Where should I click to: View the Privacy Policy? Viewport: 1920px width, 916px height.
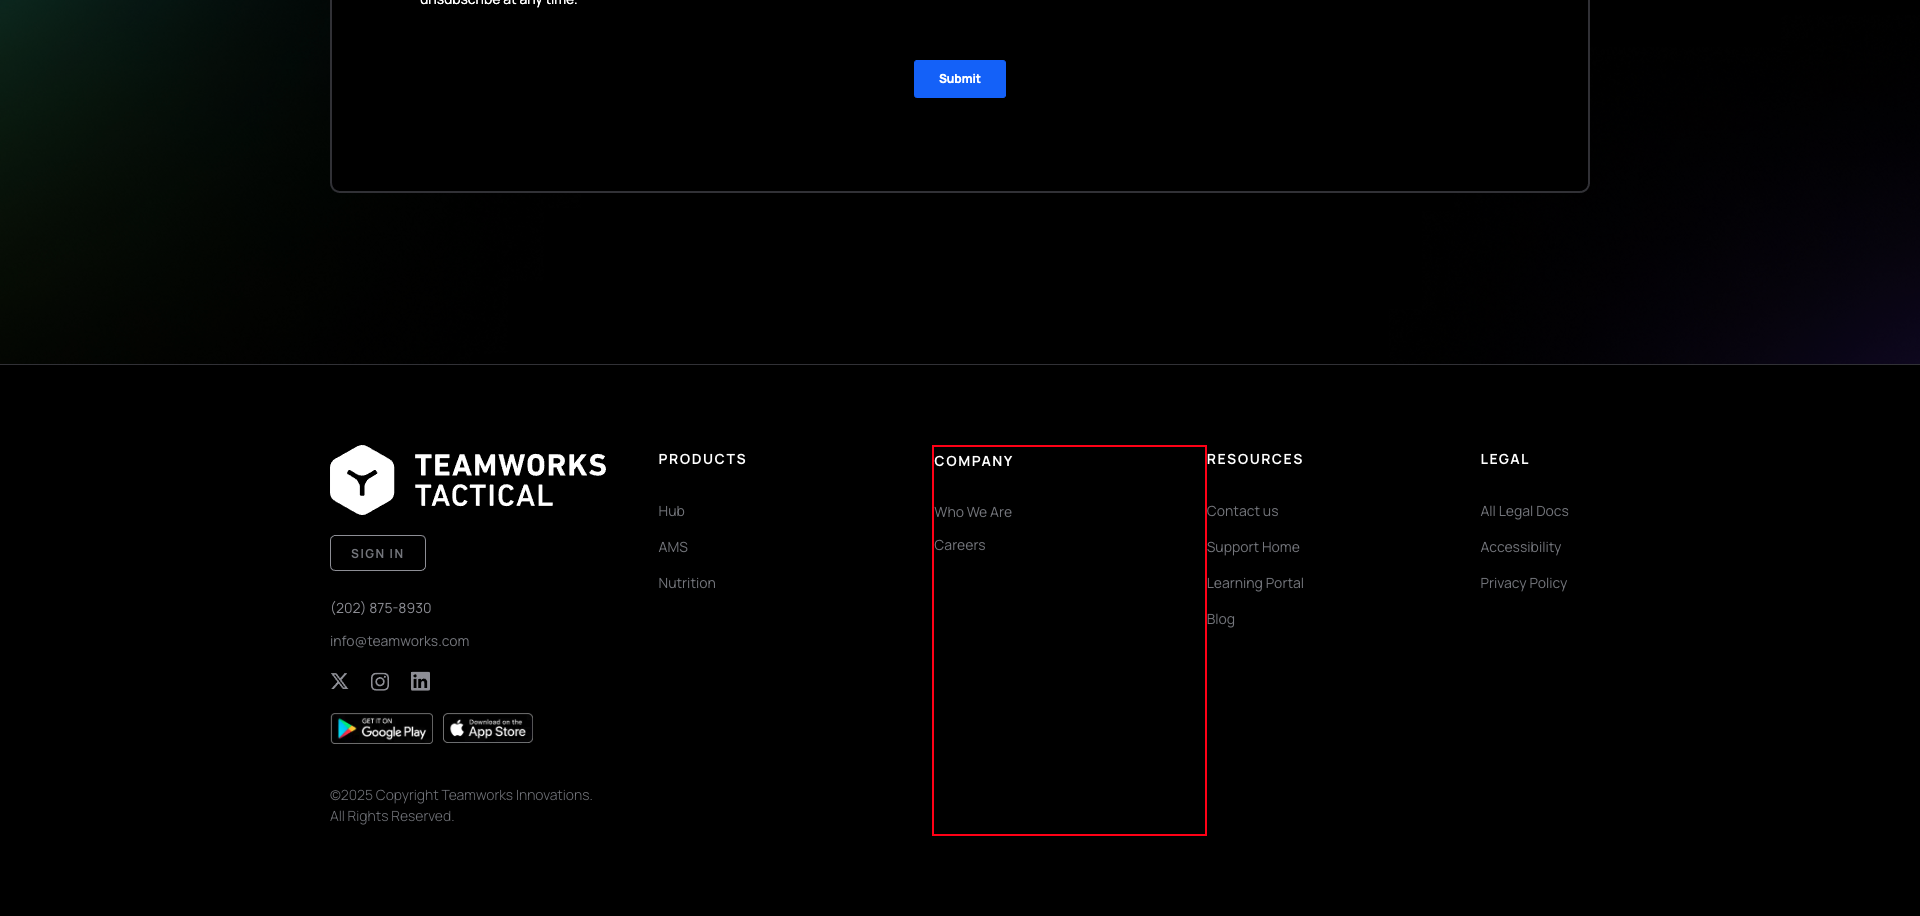(x=1523, y=583)
